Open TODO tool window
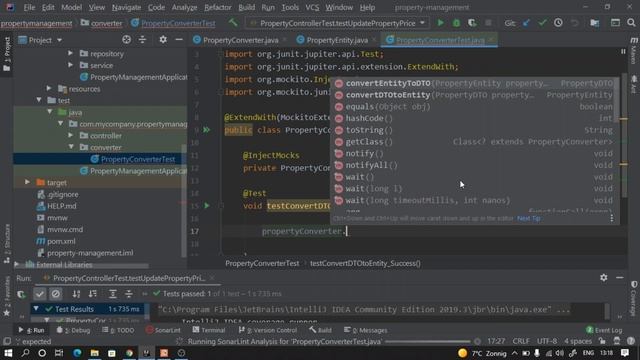This screenshot has height=360, width=640. coord(118,330)
